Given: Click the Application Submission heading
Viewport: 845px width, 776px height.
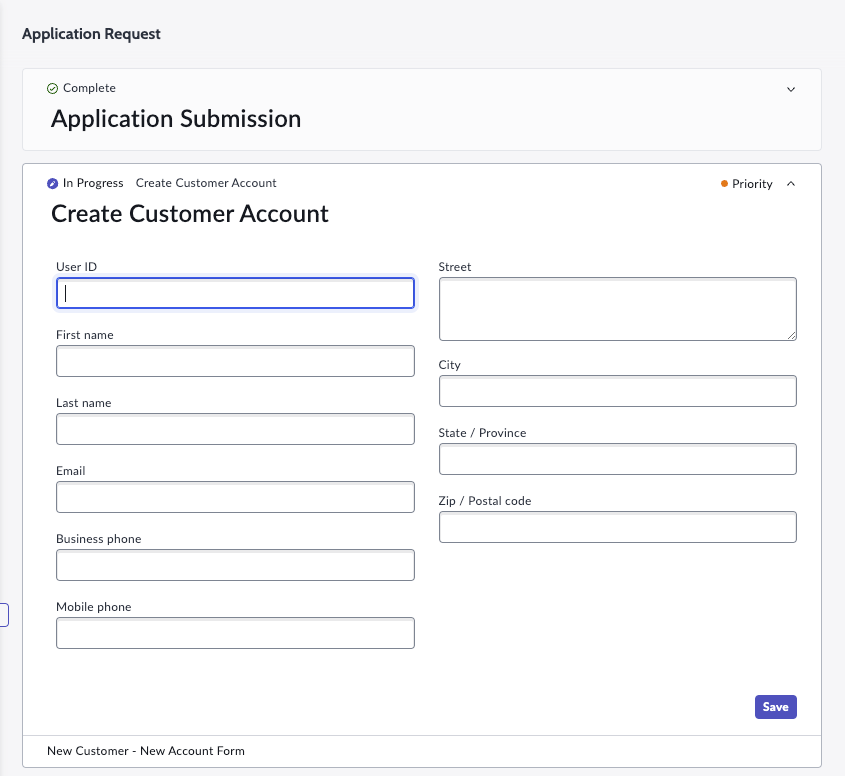Looking at the screenshot, I should (x=176, y=119).
